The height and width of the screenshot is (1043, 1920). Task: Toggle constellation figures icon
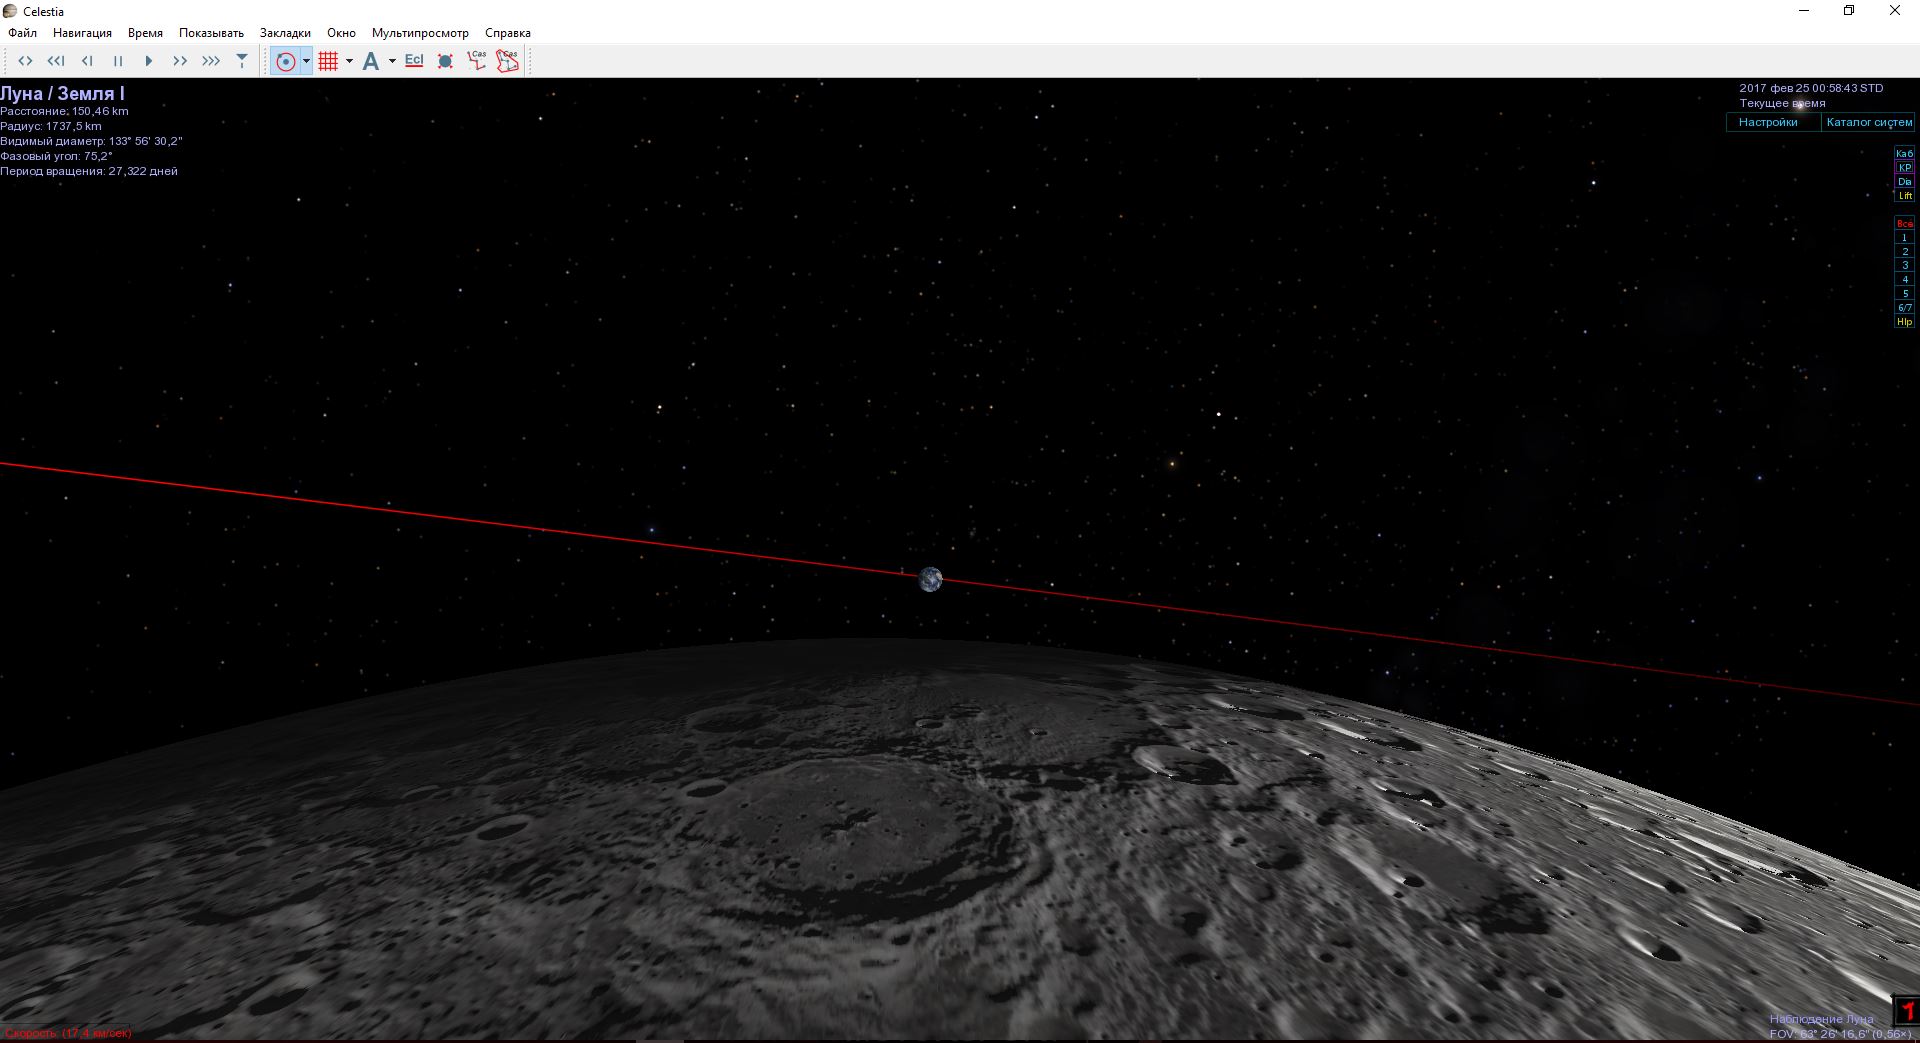tap(477, 61)
